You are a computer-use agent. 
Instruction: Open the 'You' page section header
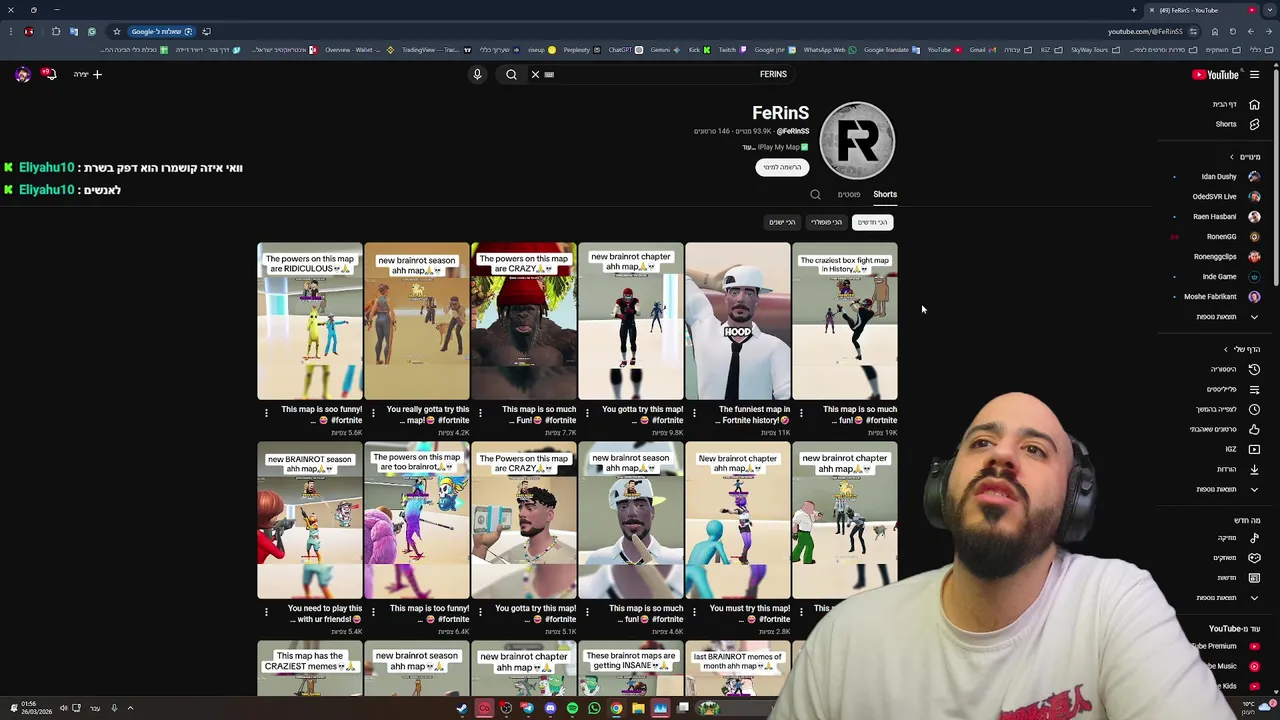[1243, 349]
